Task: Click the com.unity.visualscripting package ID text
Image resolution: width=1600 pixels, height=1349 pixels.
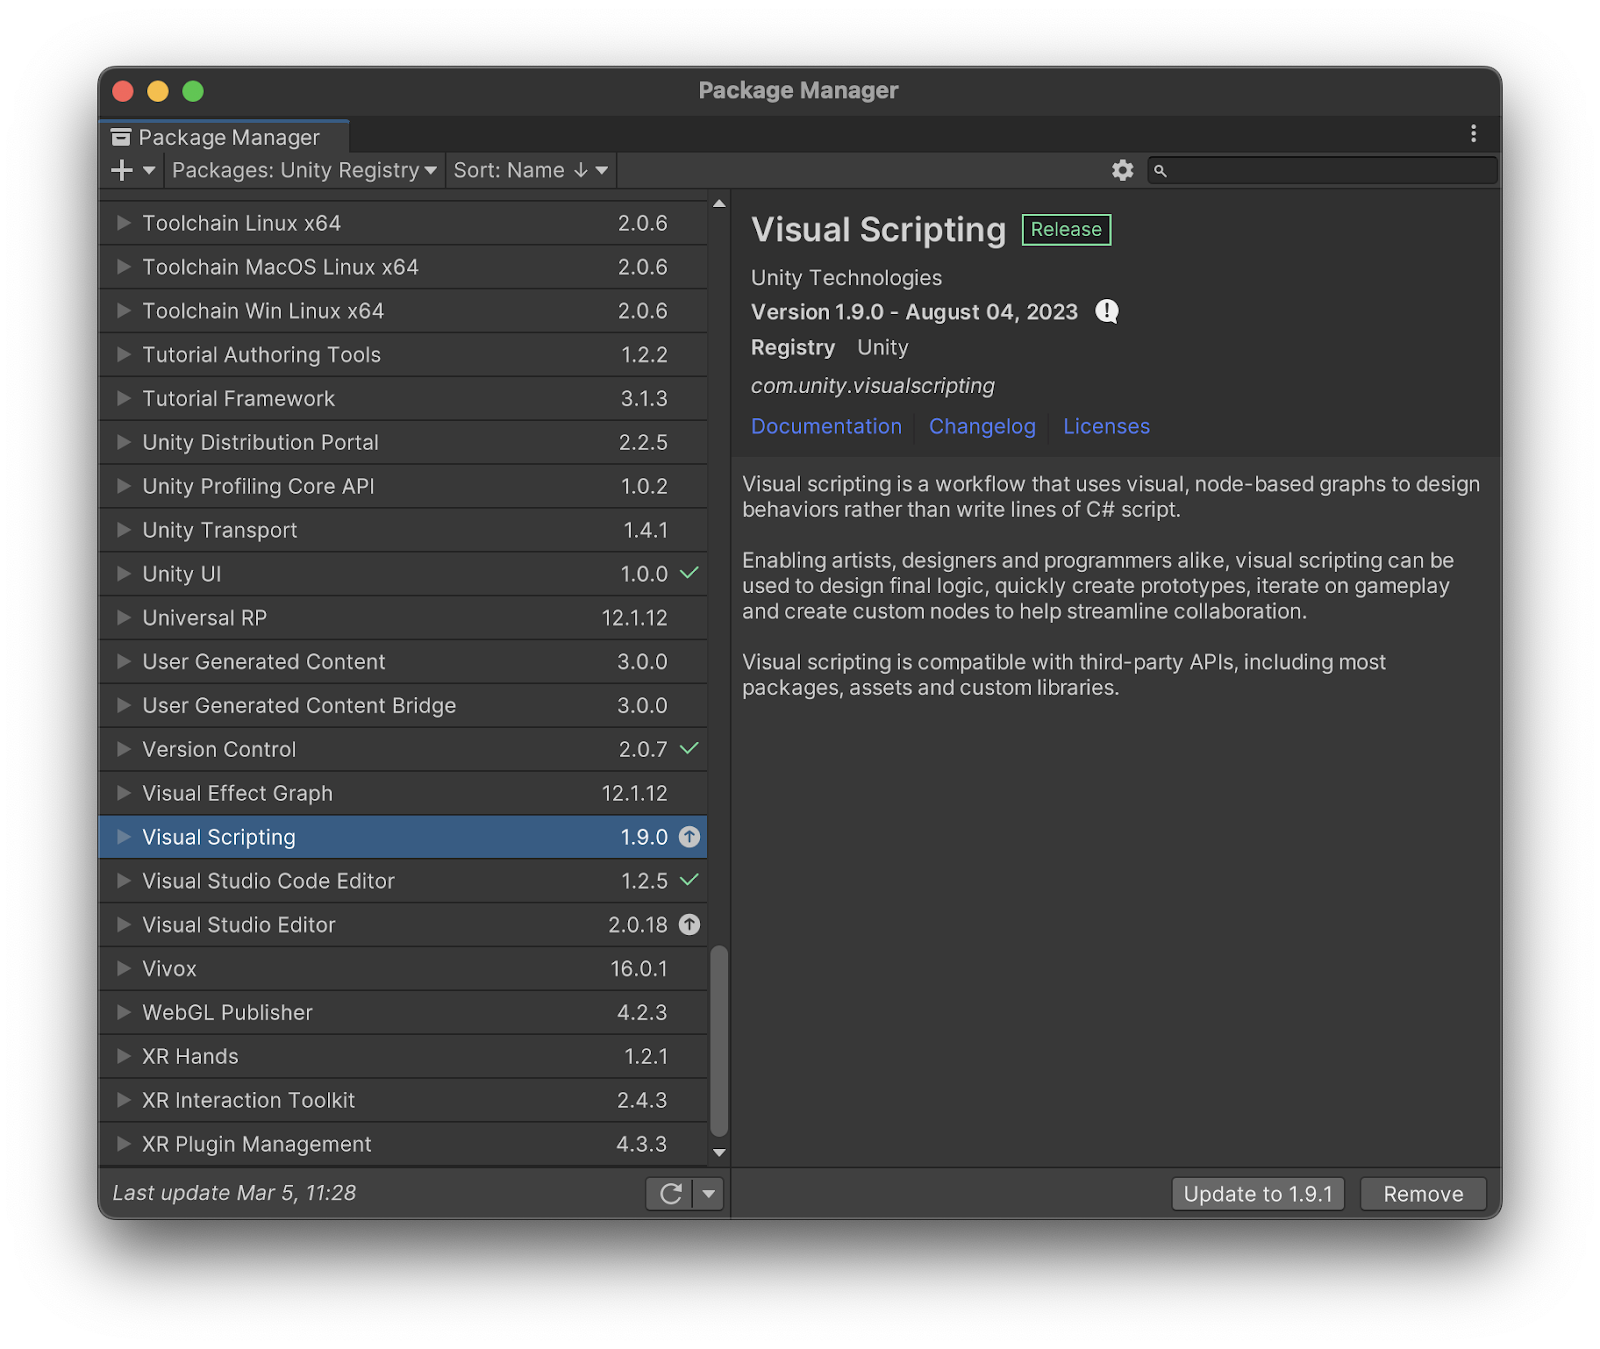Action: tap(873, 386)
